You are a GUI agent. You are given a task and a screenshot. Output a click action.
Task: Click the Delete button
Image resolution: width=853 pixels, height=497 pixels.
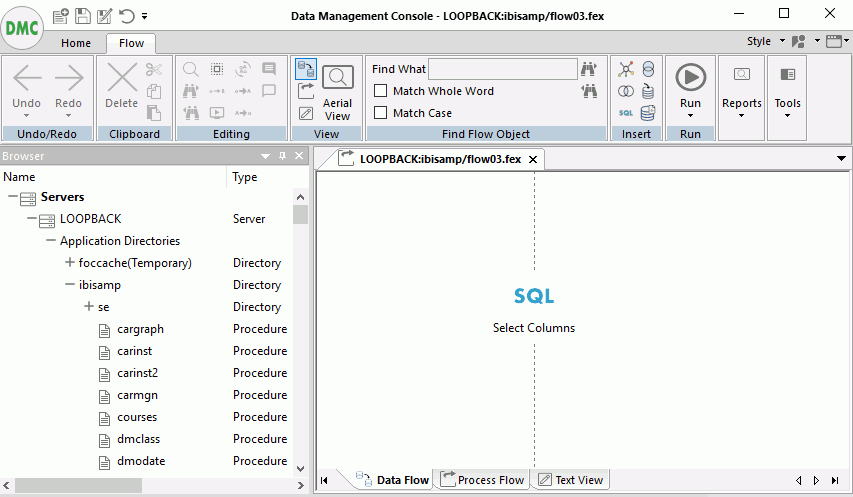[121, 86]
